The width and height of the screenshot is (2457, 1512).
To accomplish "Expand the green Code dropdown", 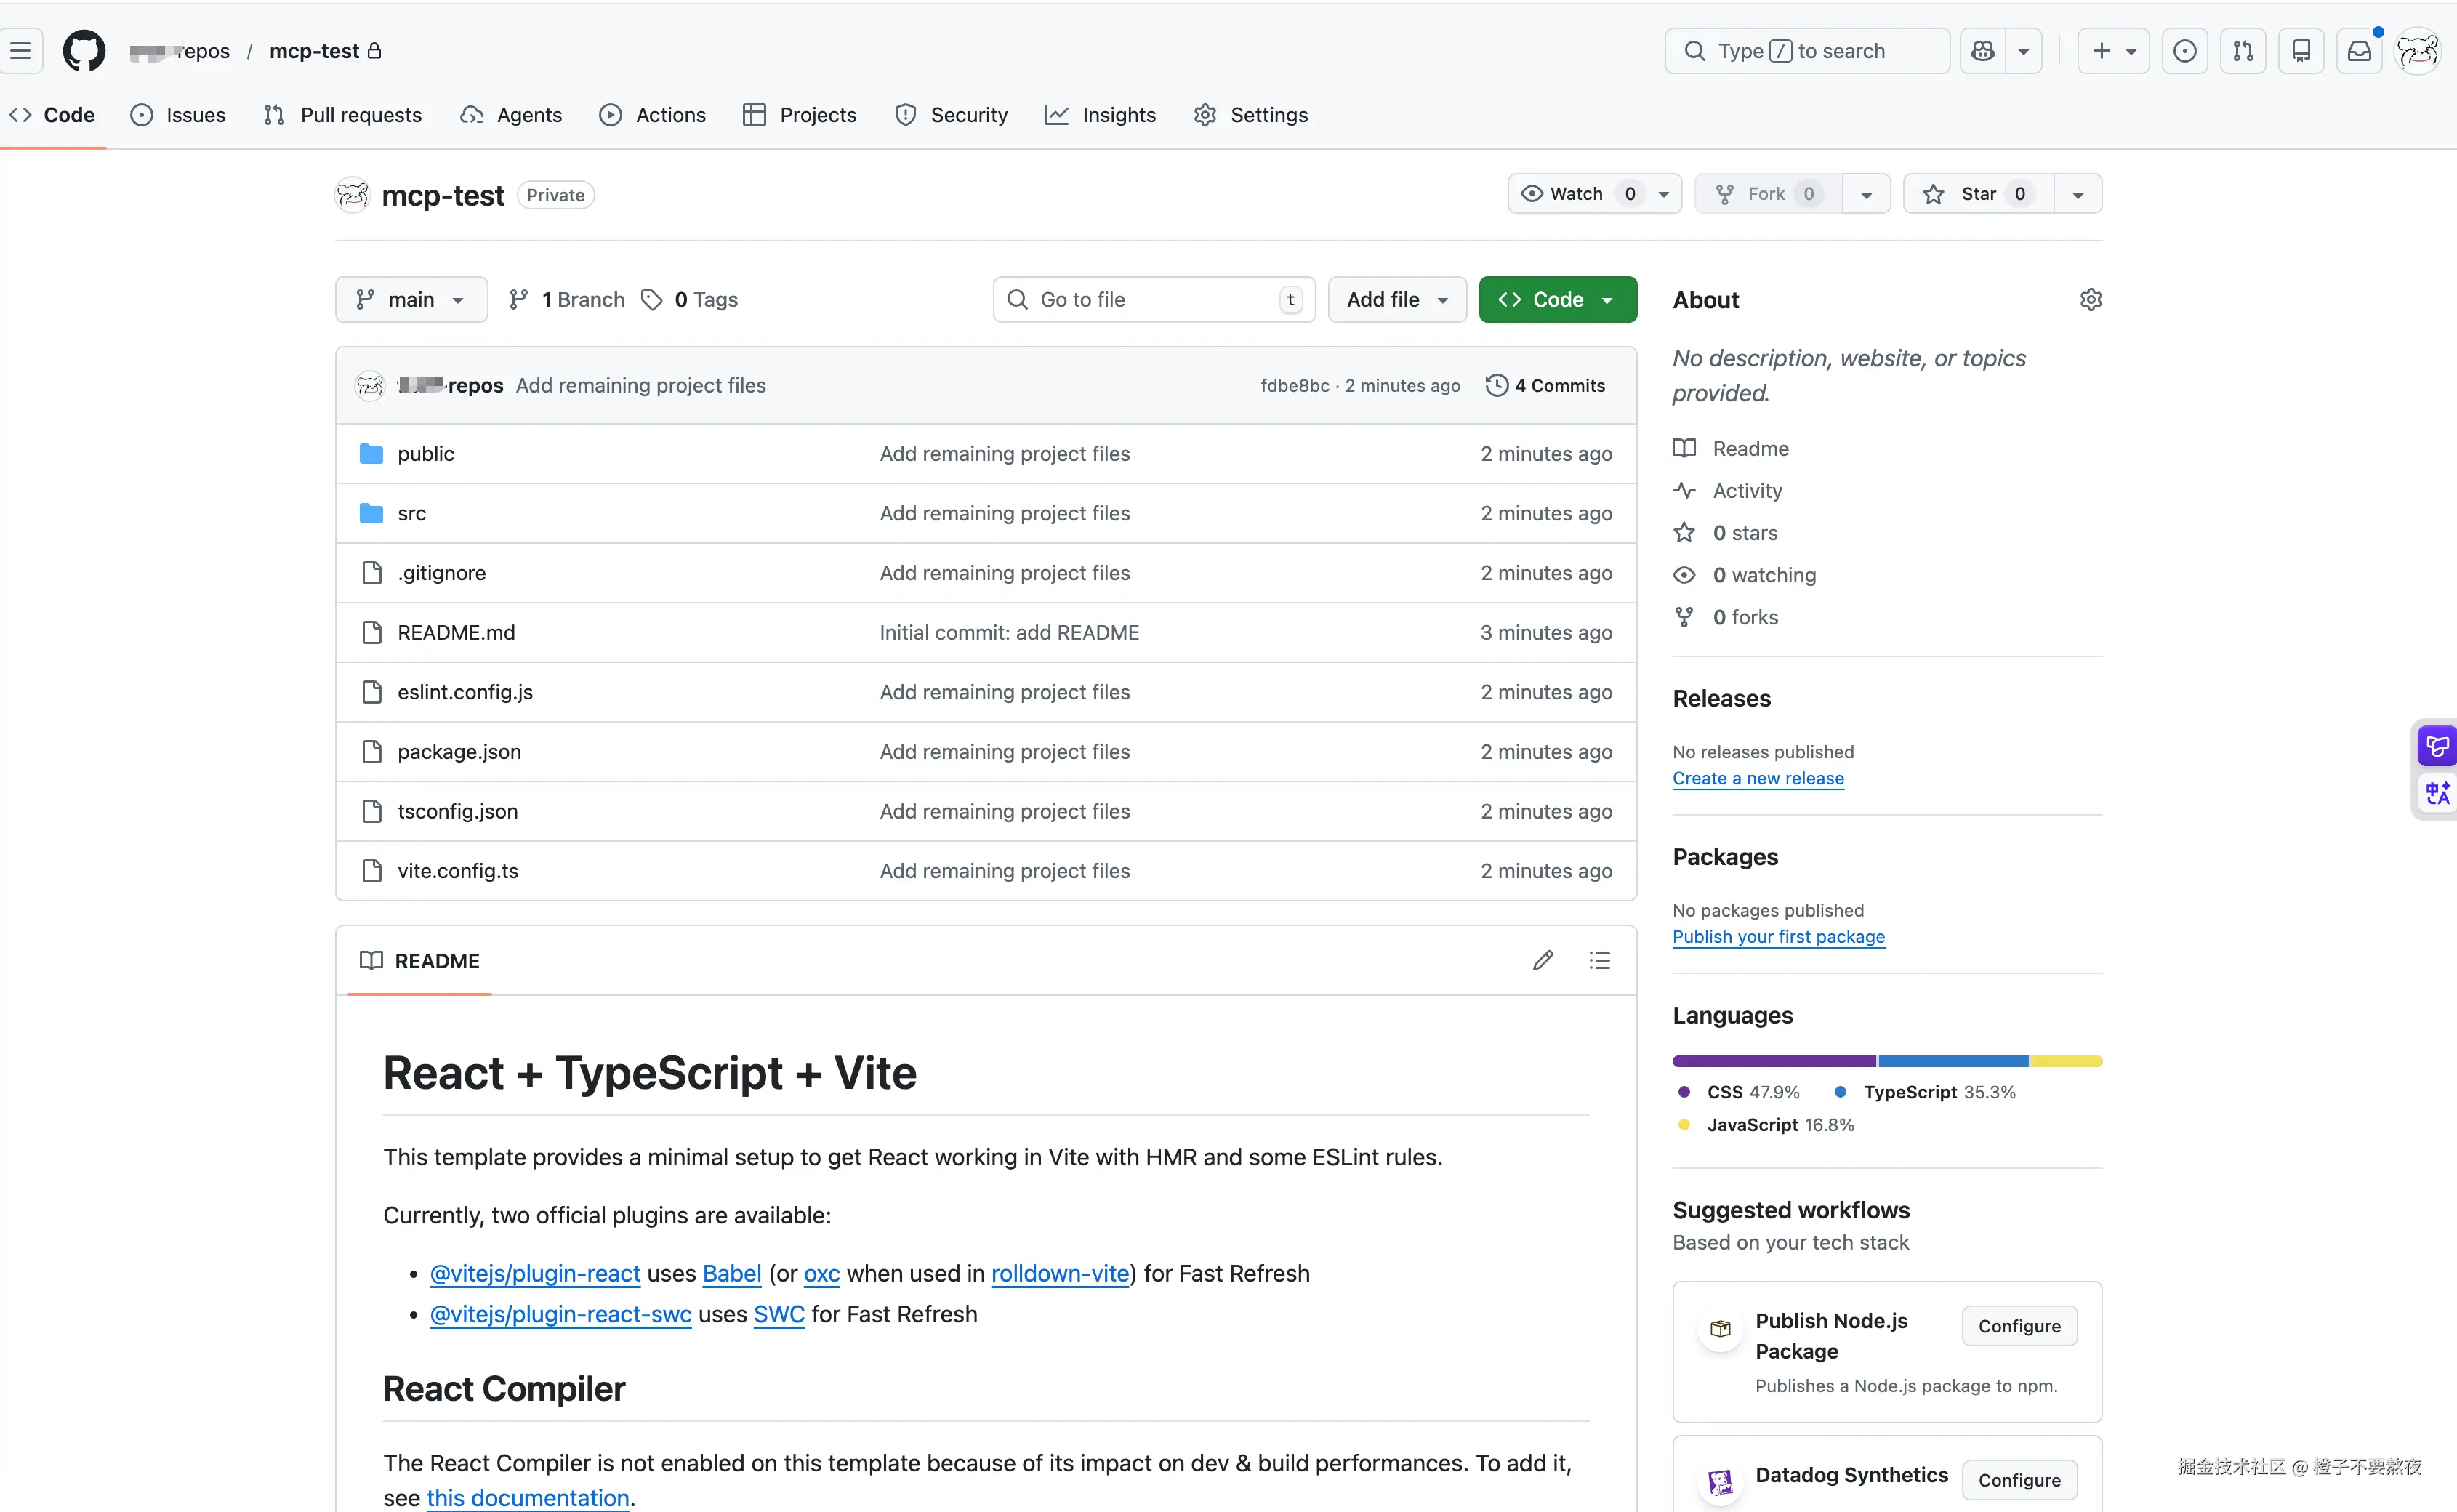I will coord(1557,300).
